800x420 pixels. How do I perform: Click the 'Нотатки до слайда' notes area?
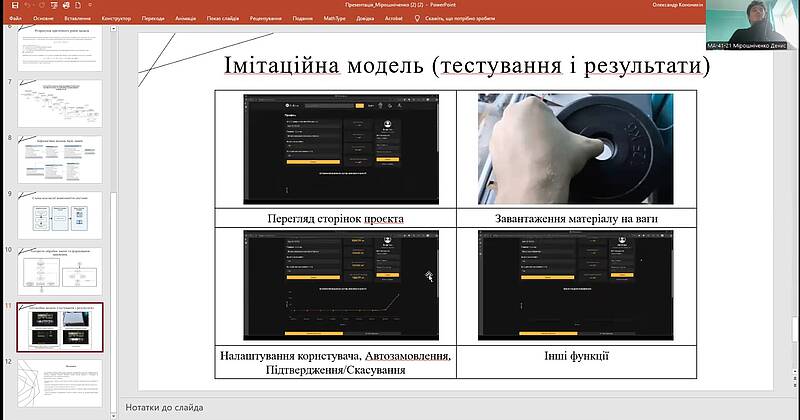[x=164, y=407]
